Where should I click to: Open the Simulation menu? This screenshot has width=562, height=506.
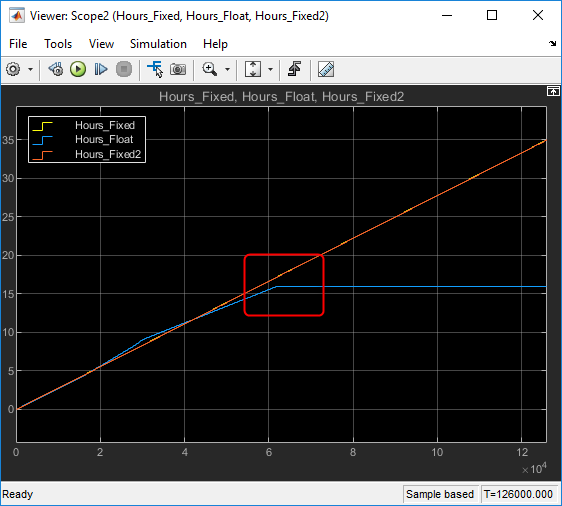pos(158,44)
